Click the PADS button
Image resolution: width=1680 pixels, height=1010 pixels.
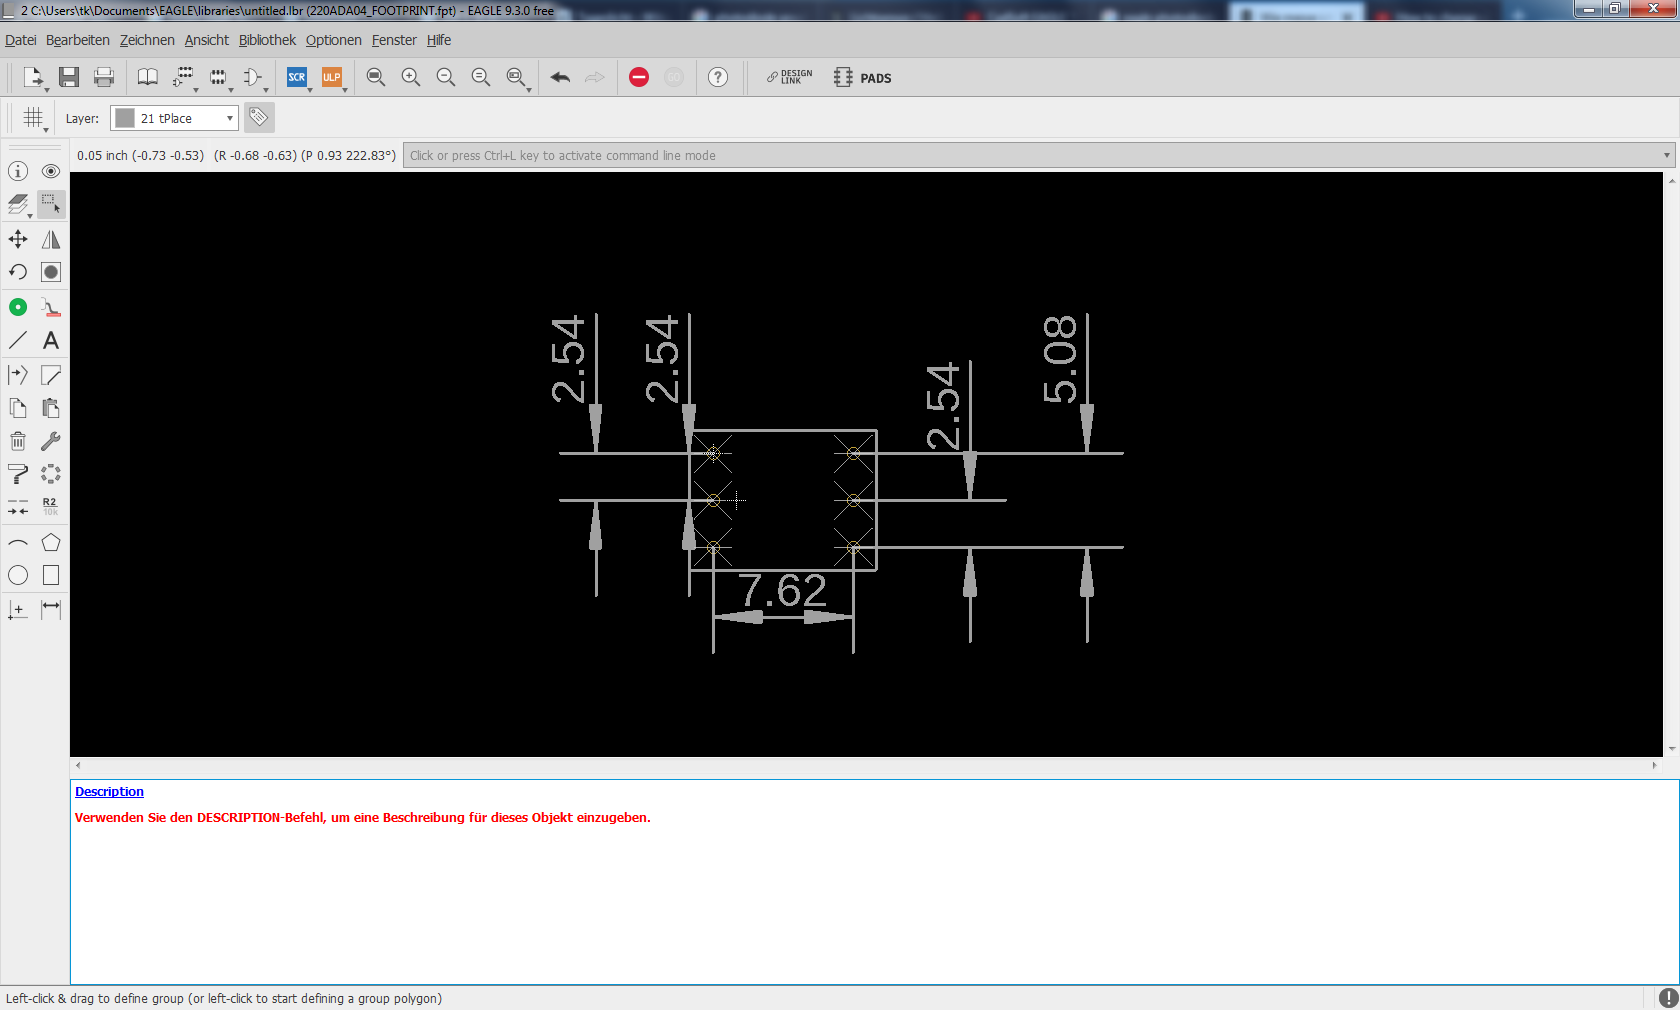coord(862,77)
